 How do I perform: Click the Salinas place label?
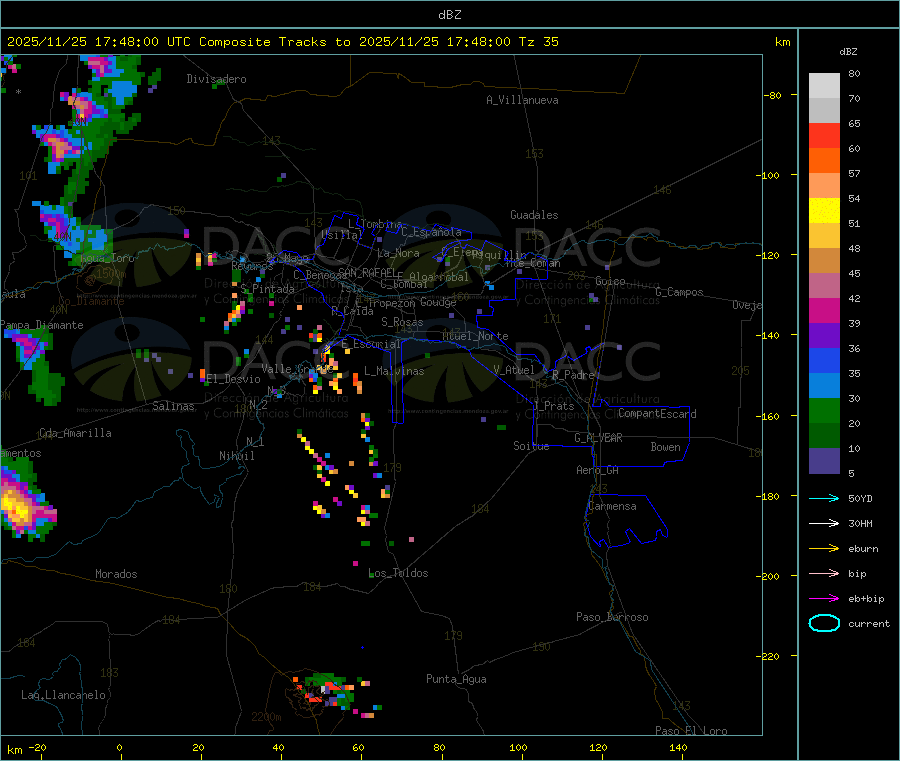click(x=173, y=406)
